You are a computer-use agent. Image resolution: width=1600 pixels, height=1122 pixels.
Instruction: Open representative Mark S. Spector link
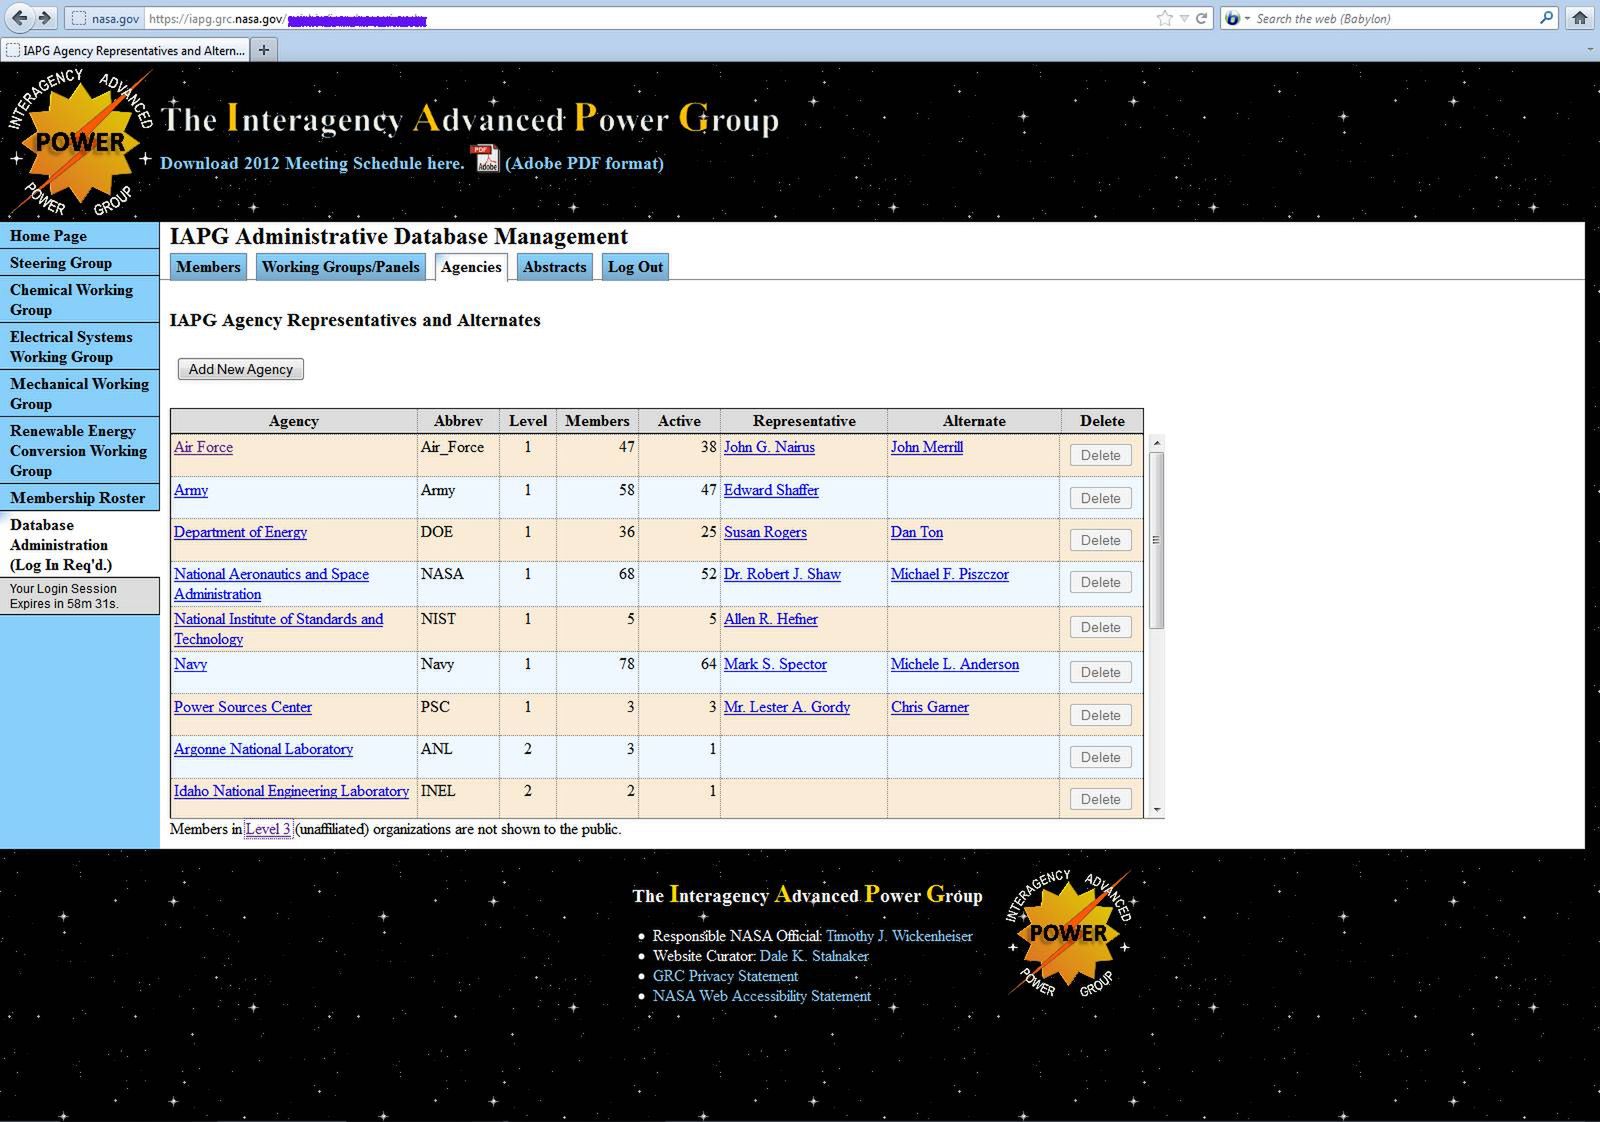tap(775, 664)
